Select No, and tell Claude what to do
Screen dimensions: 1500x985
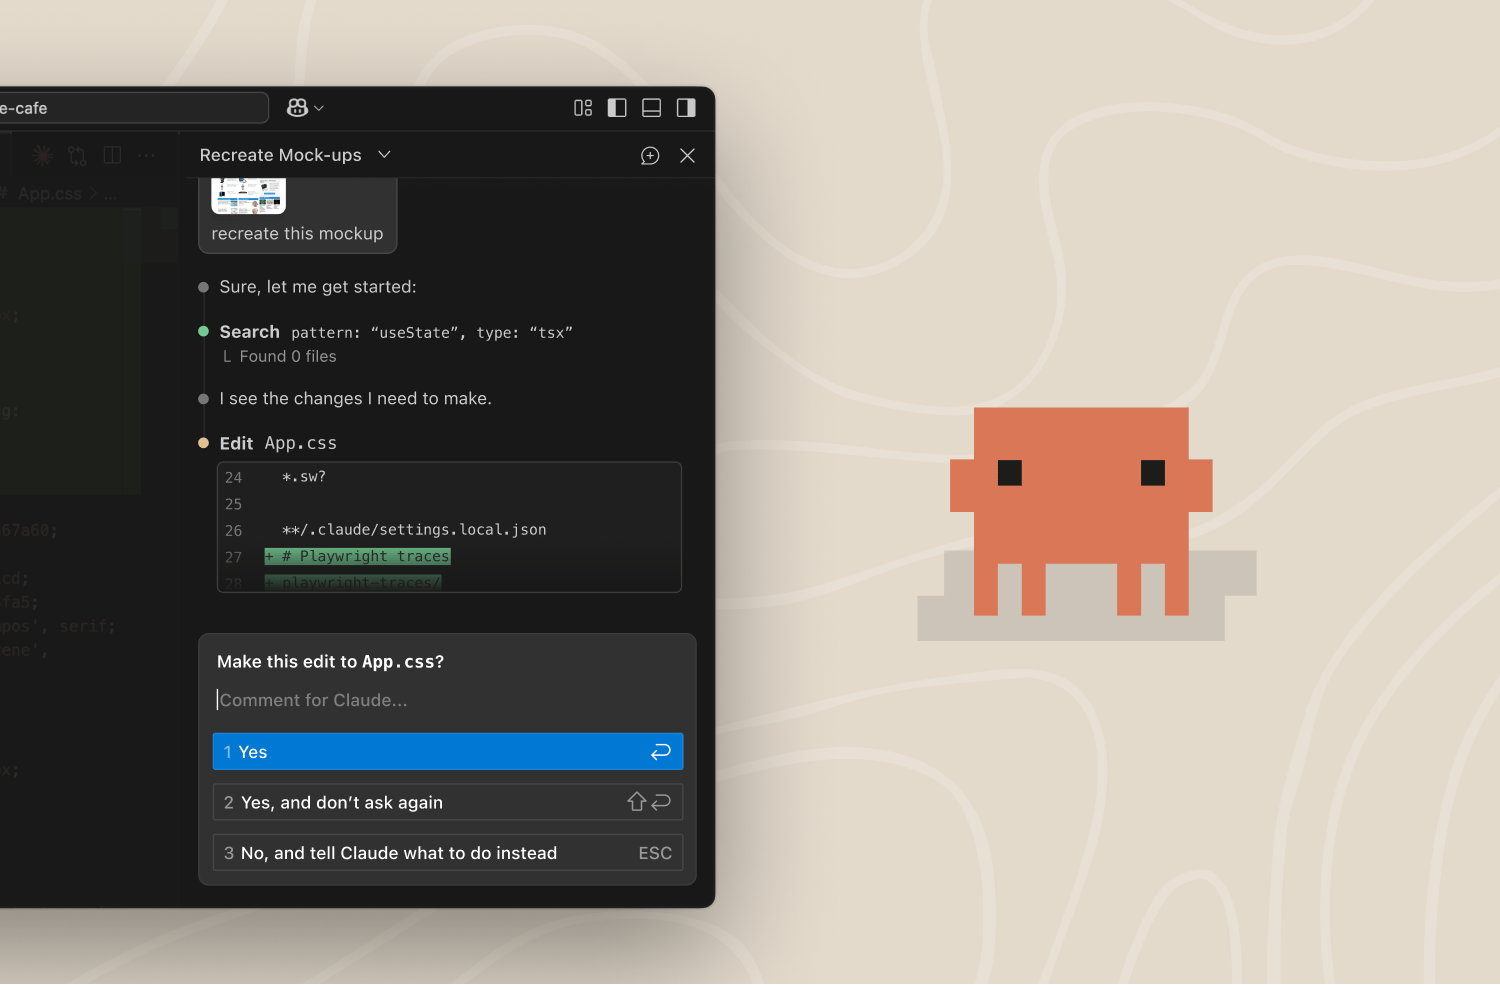coord(447,853)
